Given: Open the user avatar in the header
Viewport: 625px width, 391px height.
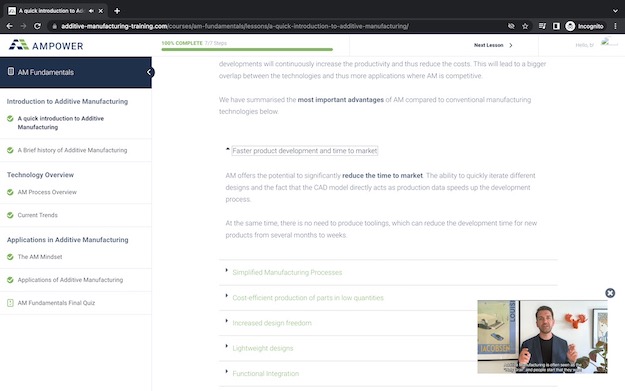Looking at the screenshot, I should pyautogui.click(x=609, y=42).
